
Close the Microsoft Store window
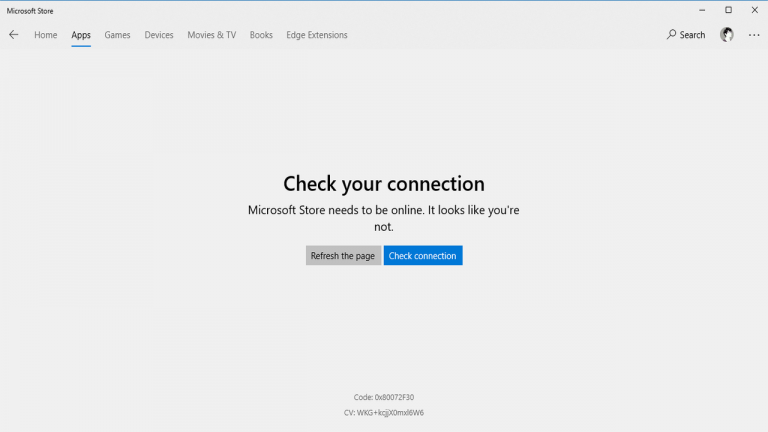755,10
